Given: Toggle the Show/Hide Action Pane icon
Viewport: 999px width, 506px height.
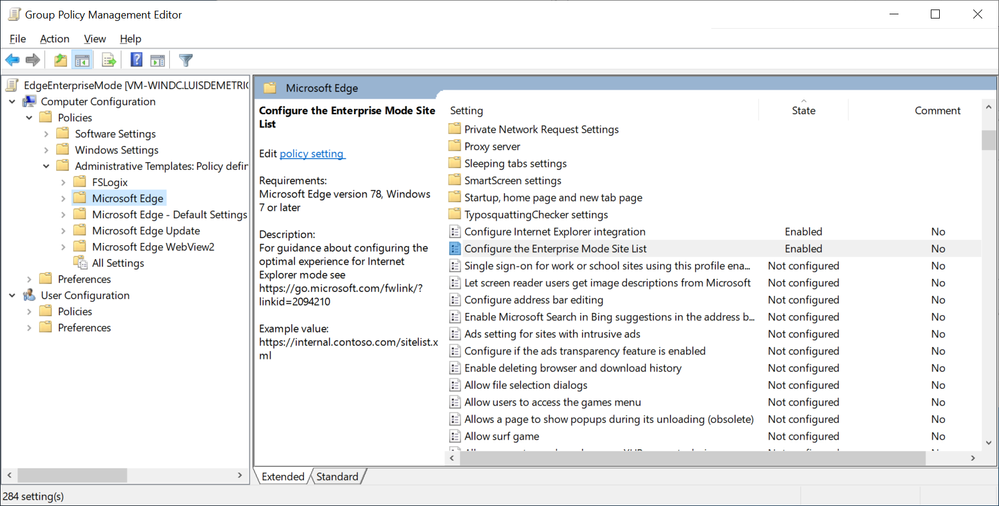Looking at the screenshot, I should click(x=157, y=60).
